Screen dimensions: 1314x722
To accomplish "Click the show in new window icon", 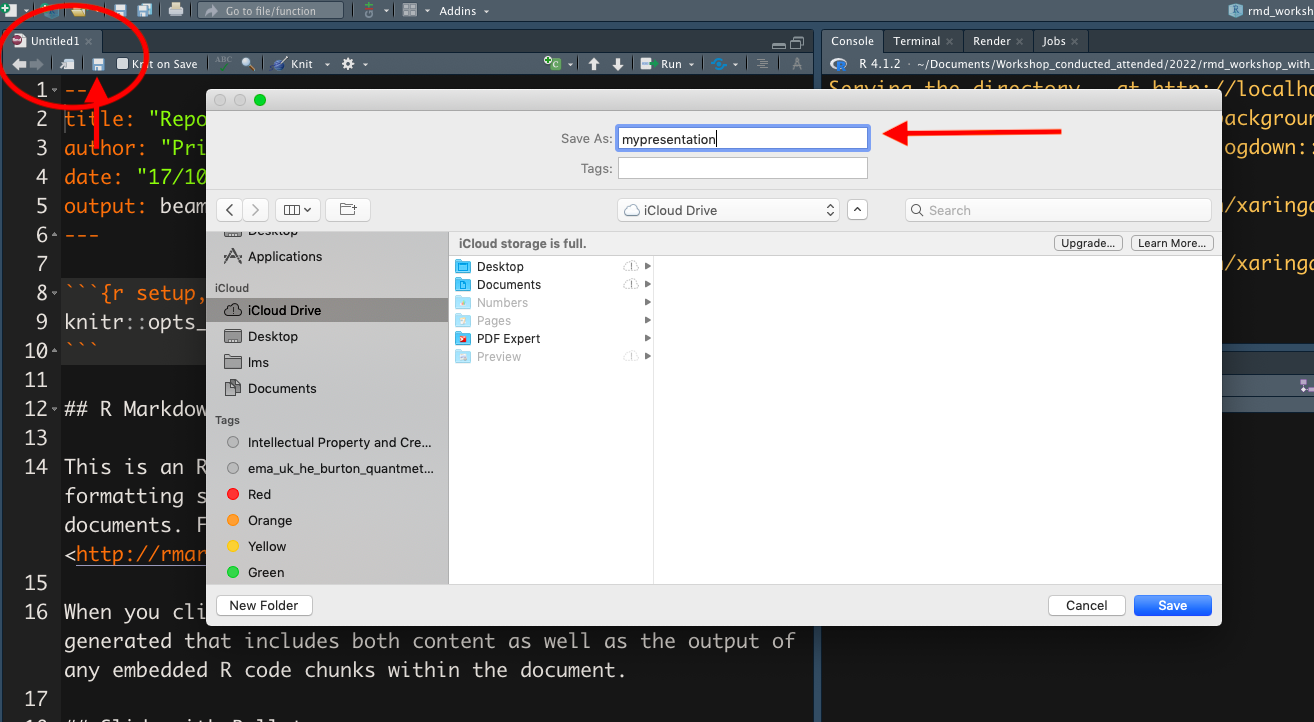I will [67, 64].
